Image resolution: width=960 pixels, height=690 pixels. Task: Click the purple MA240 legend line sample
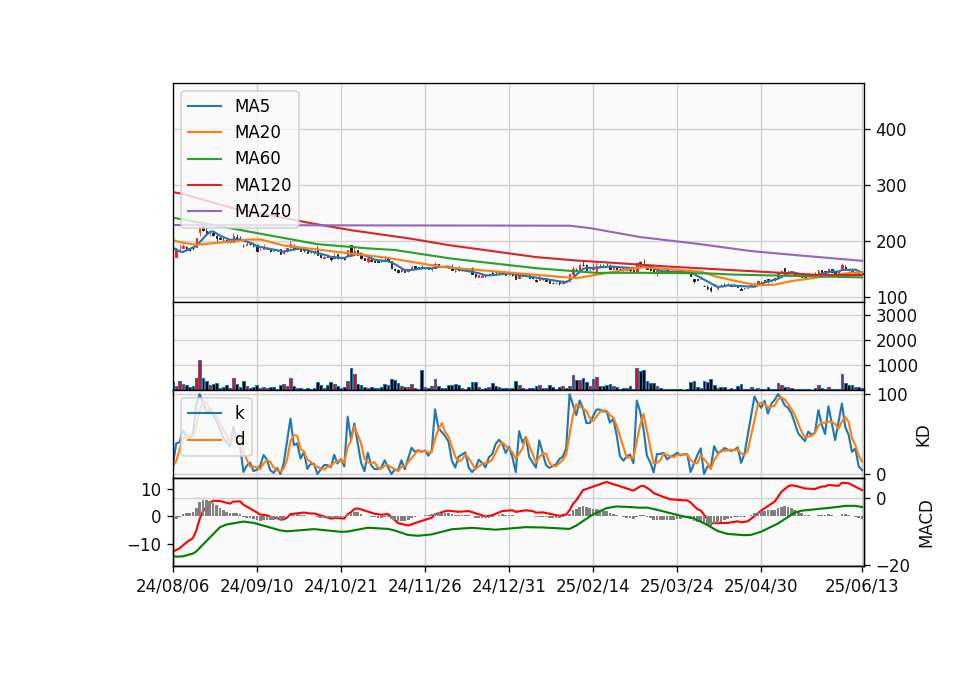204,211
